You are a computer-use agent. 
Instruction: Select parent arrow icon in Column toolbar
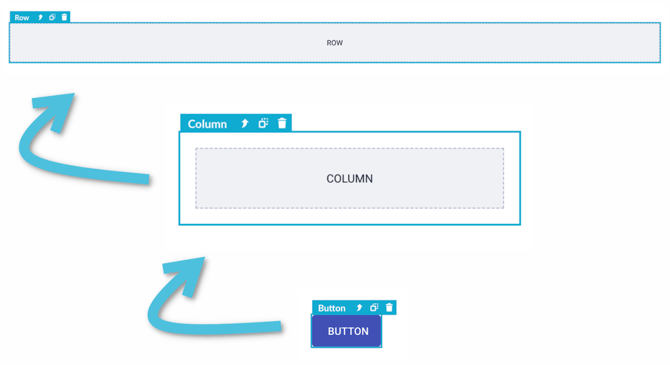[x=244, y=124]
